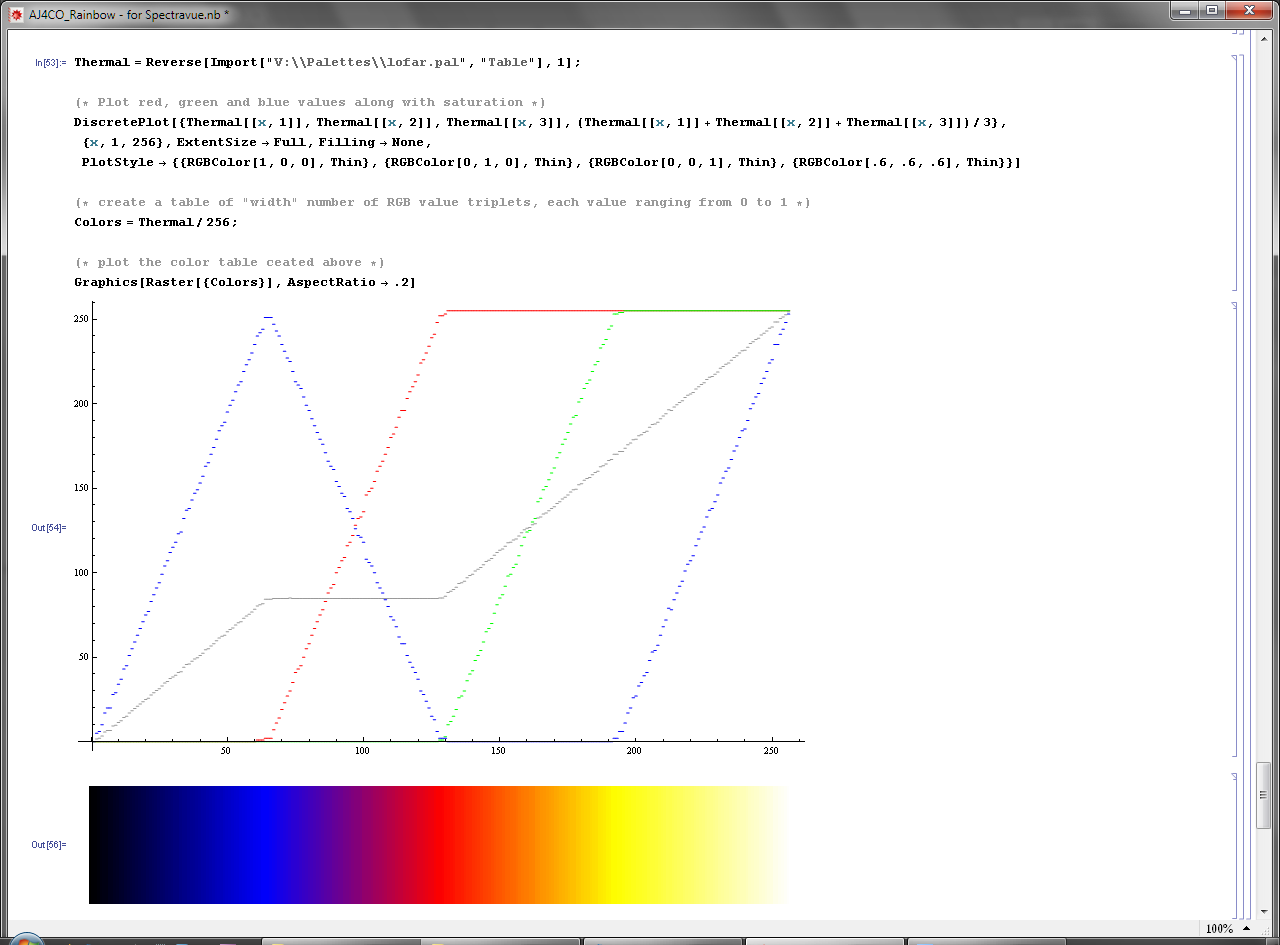
Task: Maximize the notebook window
Action: [1212, 11]
